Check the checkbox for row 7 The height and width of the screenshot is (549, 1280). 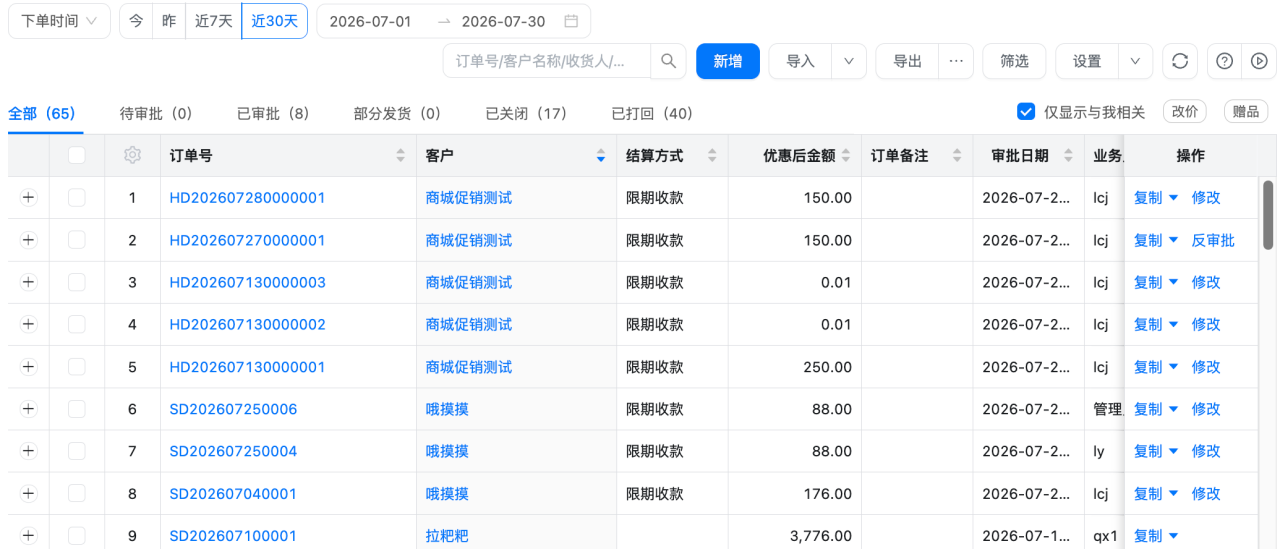[77, 451]
